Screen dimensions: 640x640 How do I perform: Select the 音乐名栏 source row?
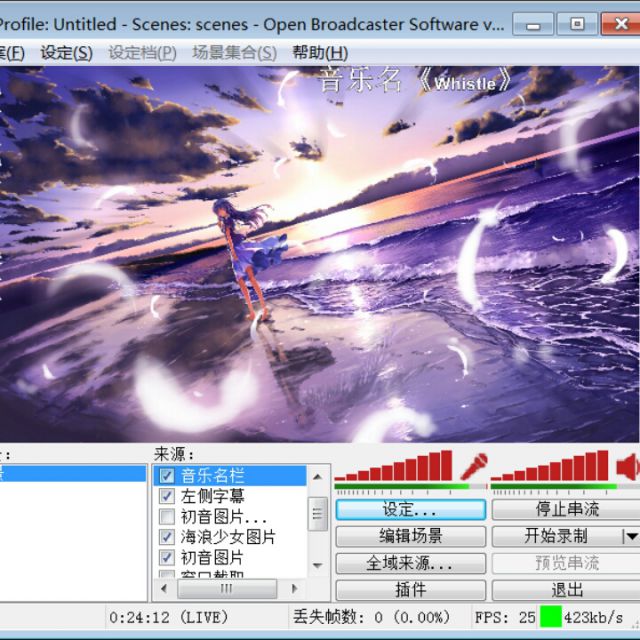230,476
